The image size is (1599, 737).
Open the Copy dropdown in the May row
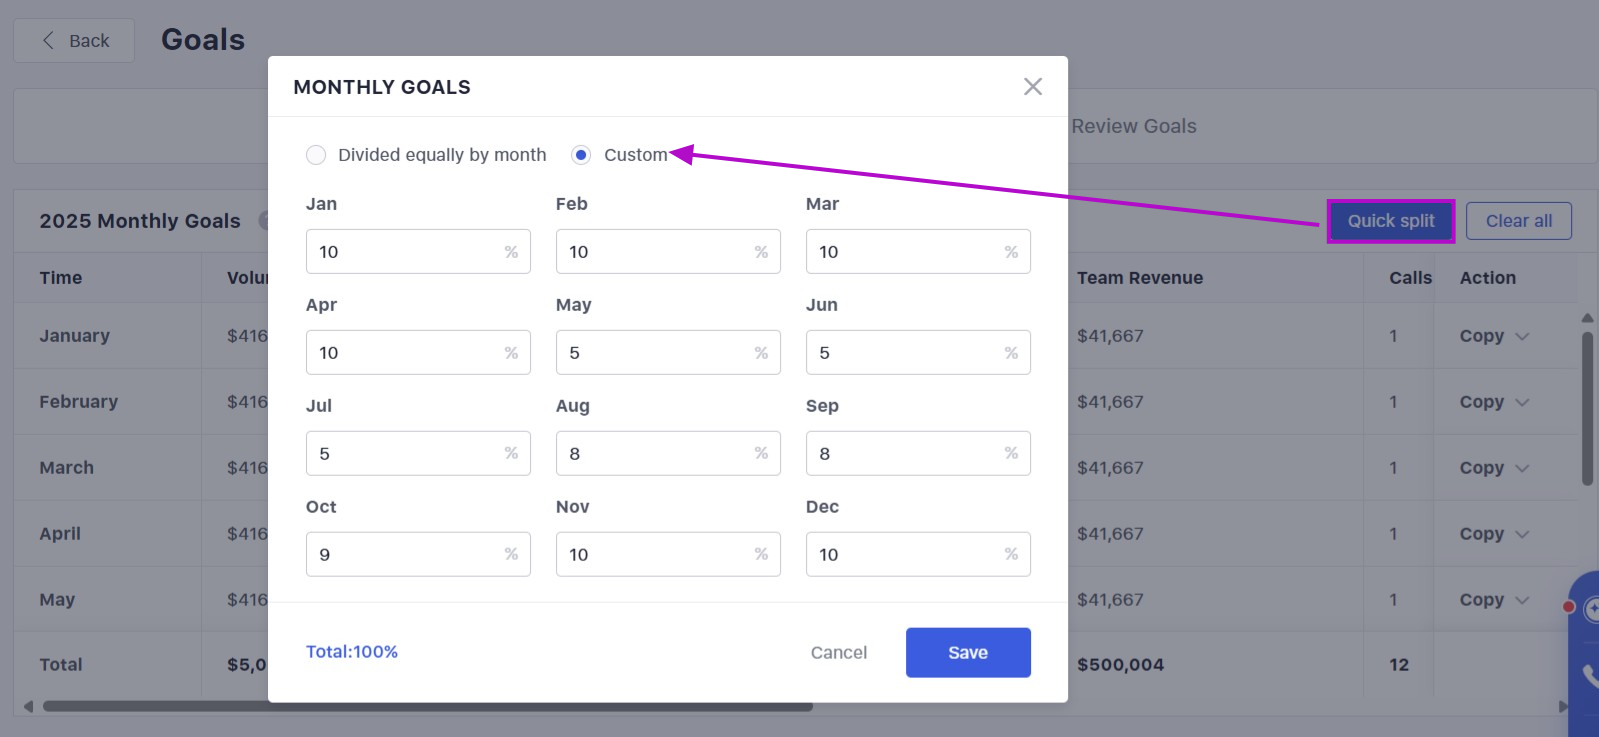tap(1522, 601)
